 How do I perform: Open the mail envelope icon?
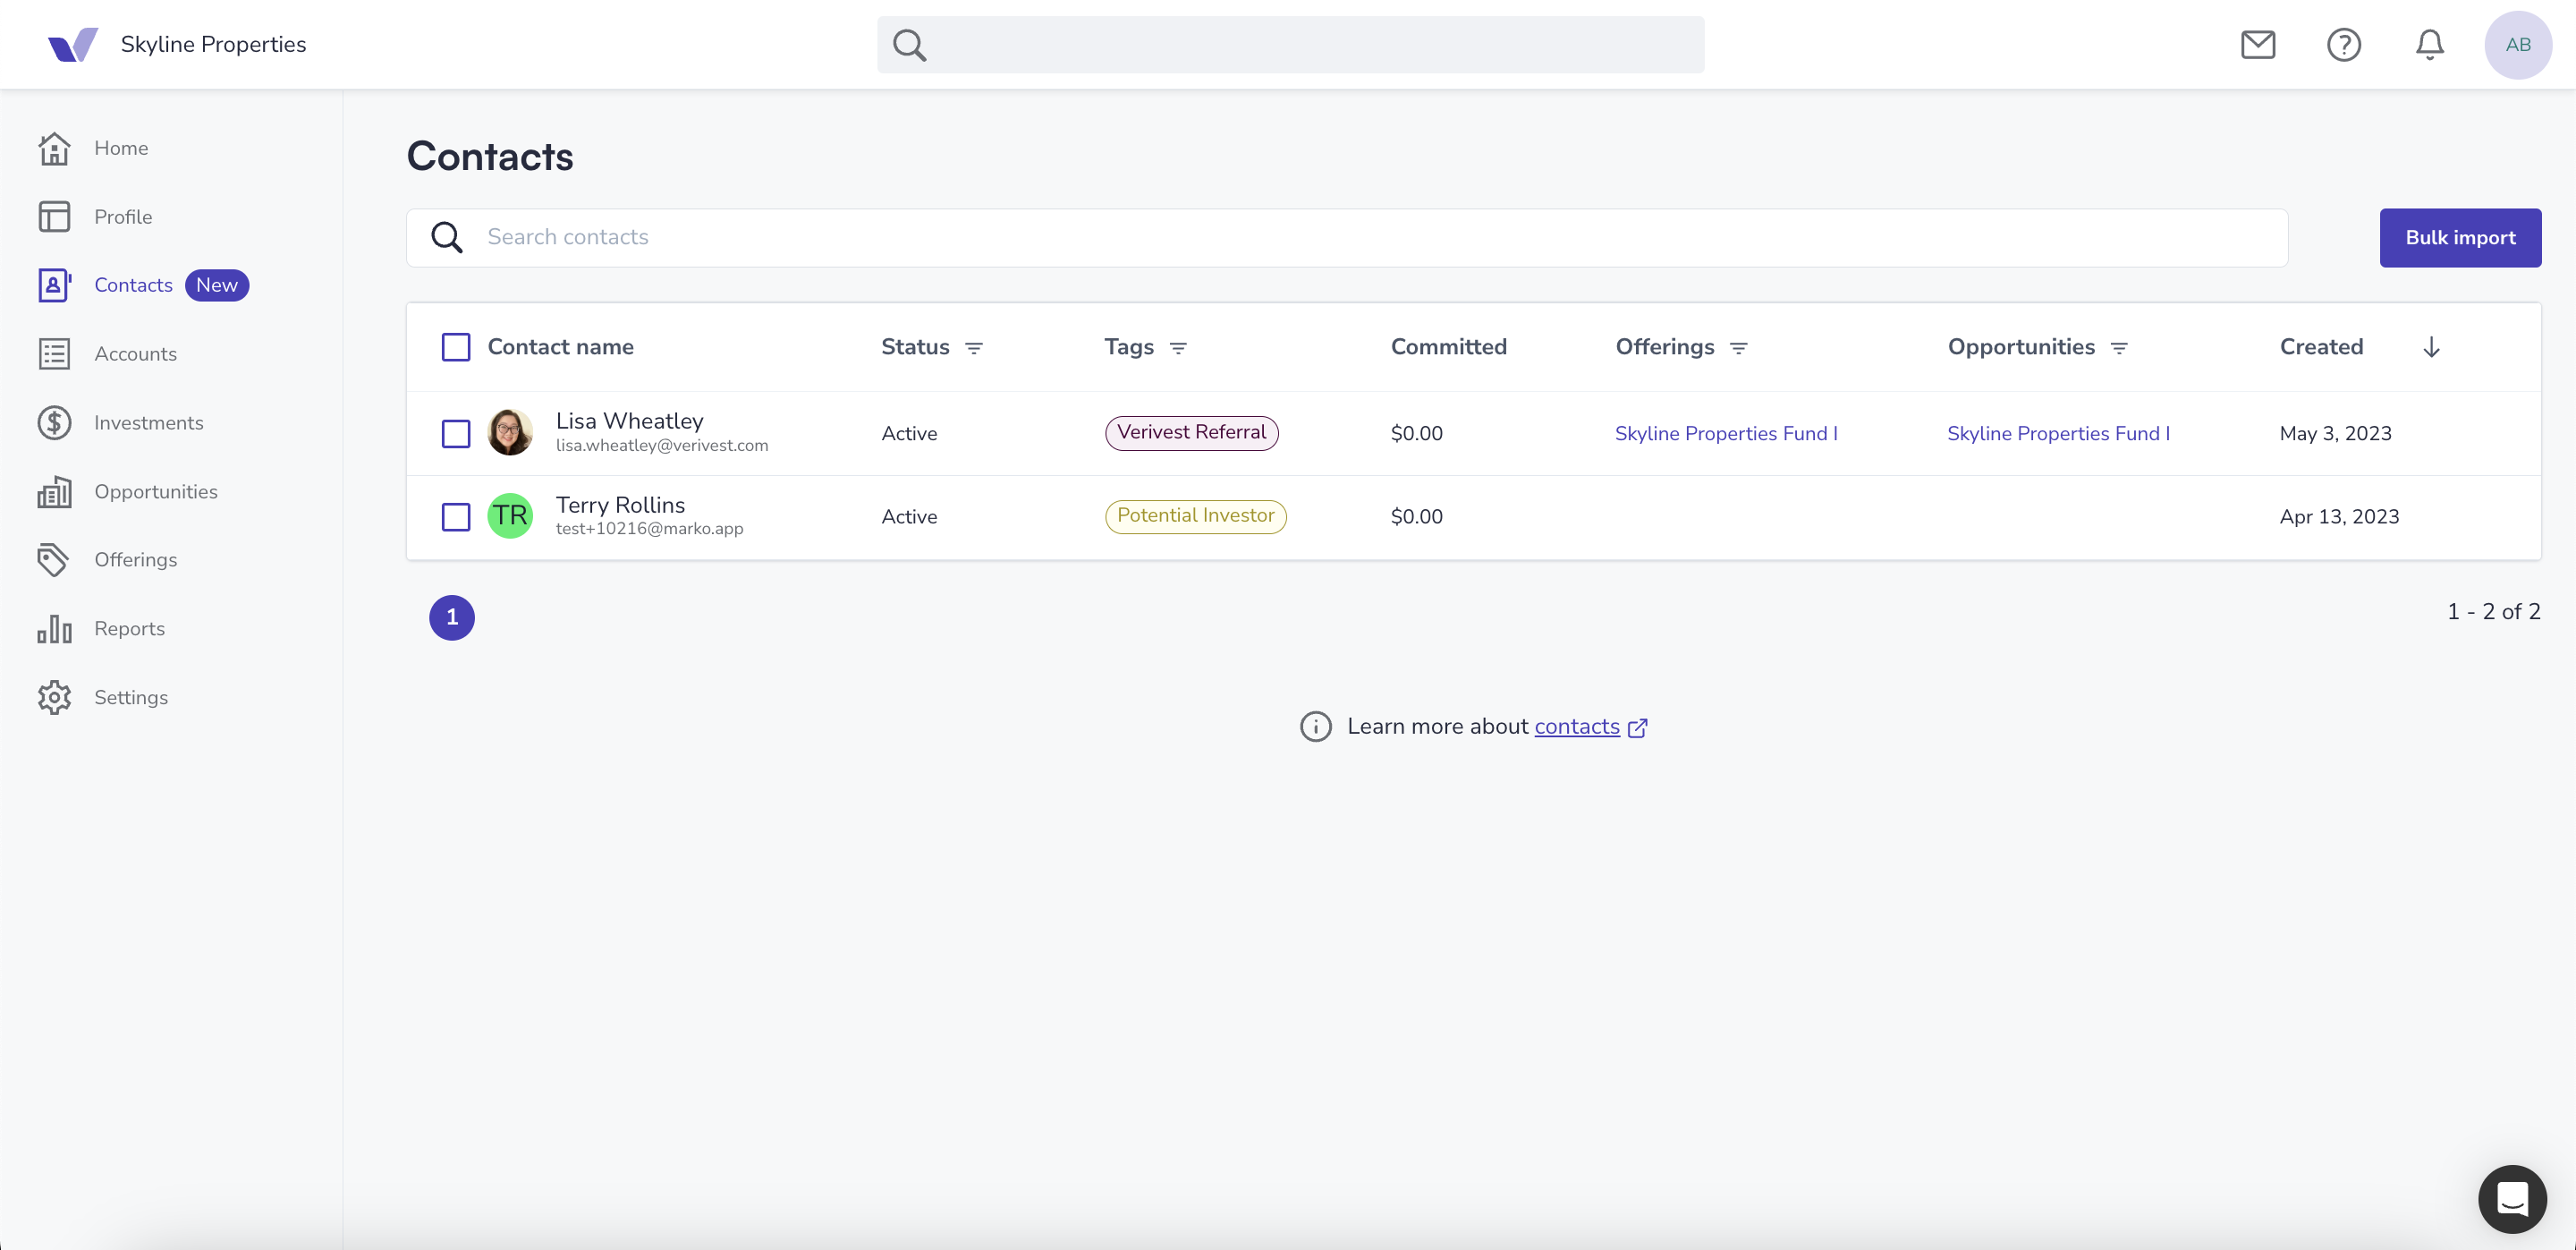pyautogui.click(x=2258, y=44)
